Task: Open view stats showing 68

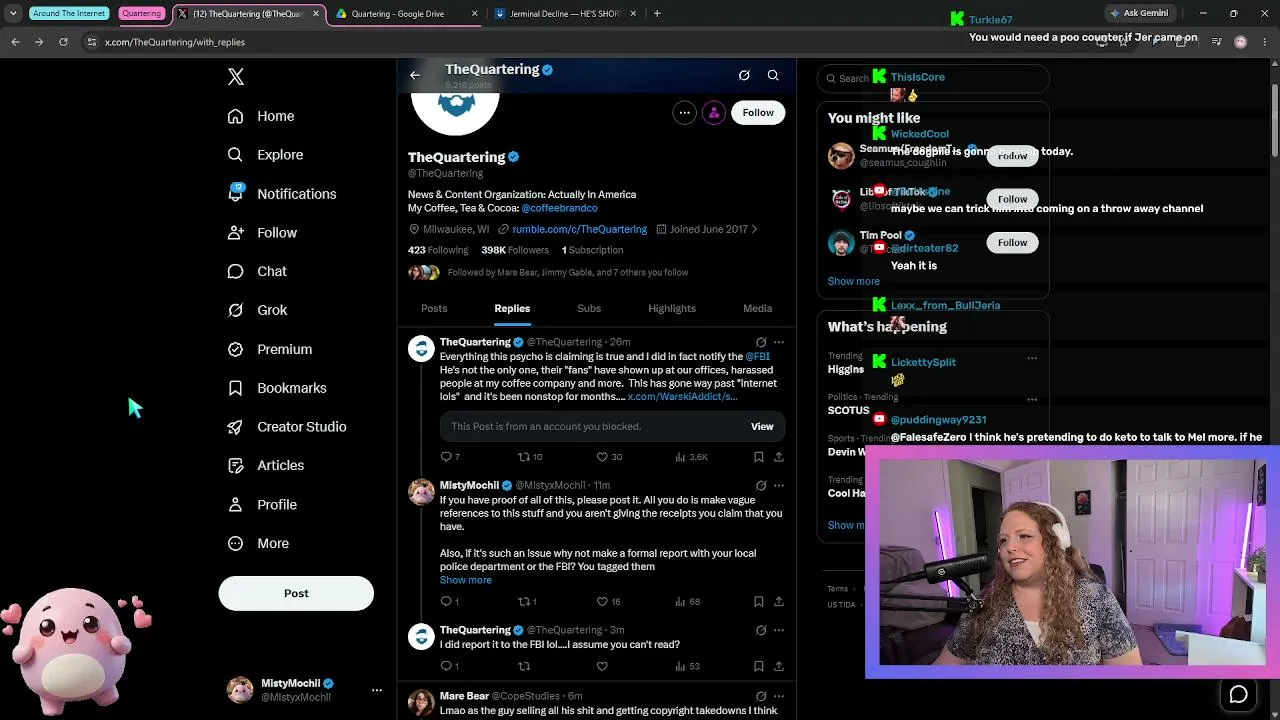Action: [688, 602]
